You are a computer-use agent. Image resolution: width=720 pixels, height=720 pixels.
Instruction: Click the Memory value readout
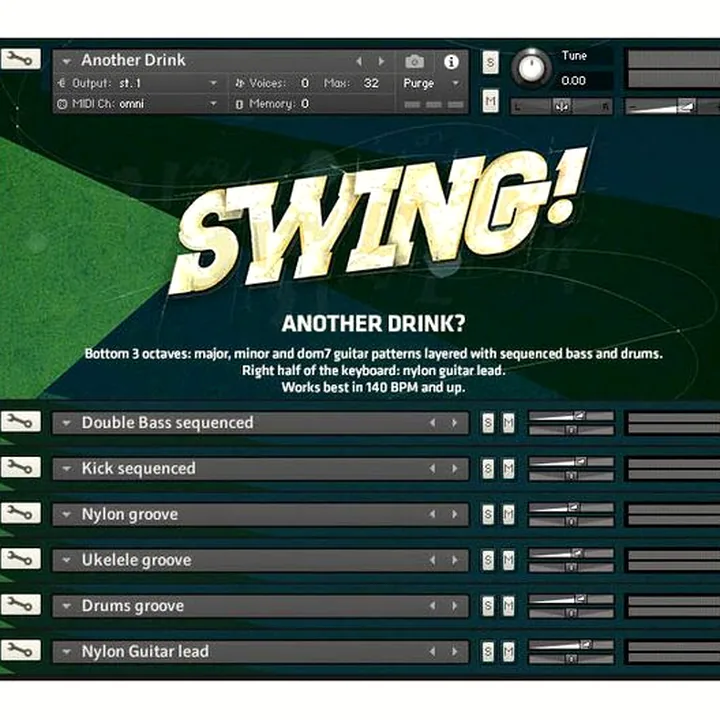coord(305,104)
